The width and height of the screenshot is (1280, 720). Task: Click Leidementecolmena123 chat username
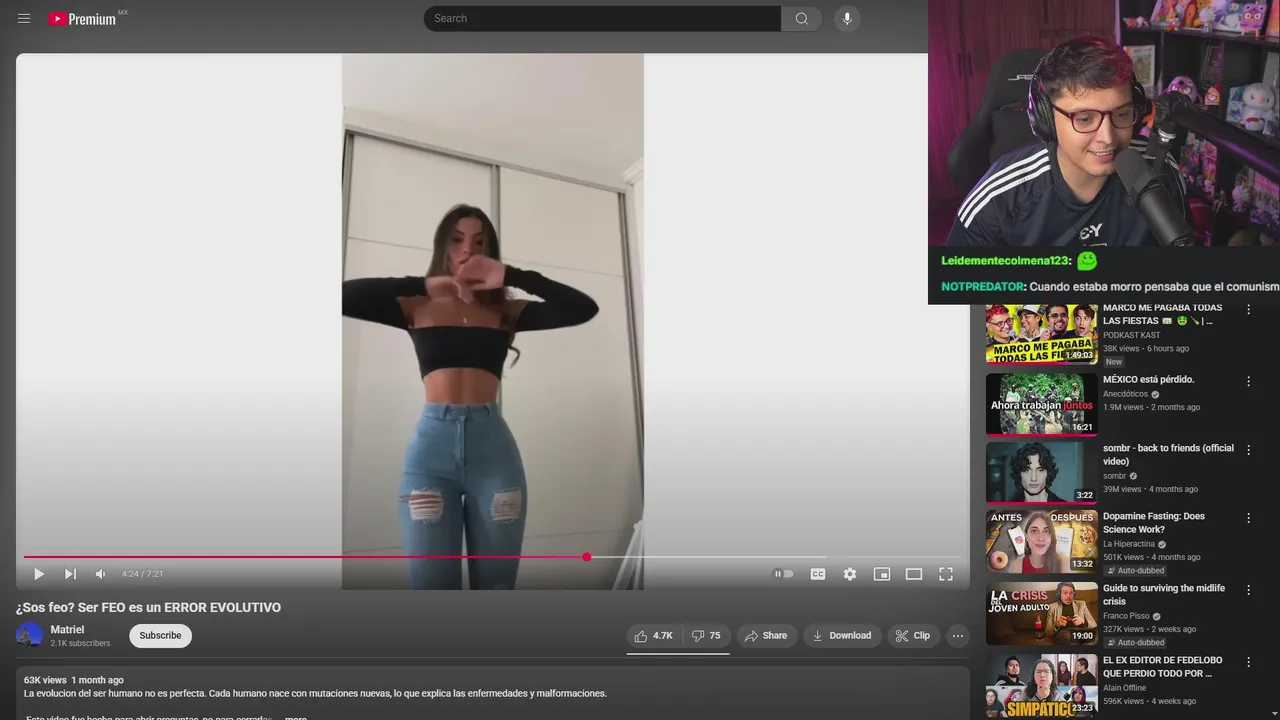point(1006,261)
